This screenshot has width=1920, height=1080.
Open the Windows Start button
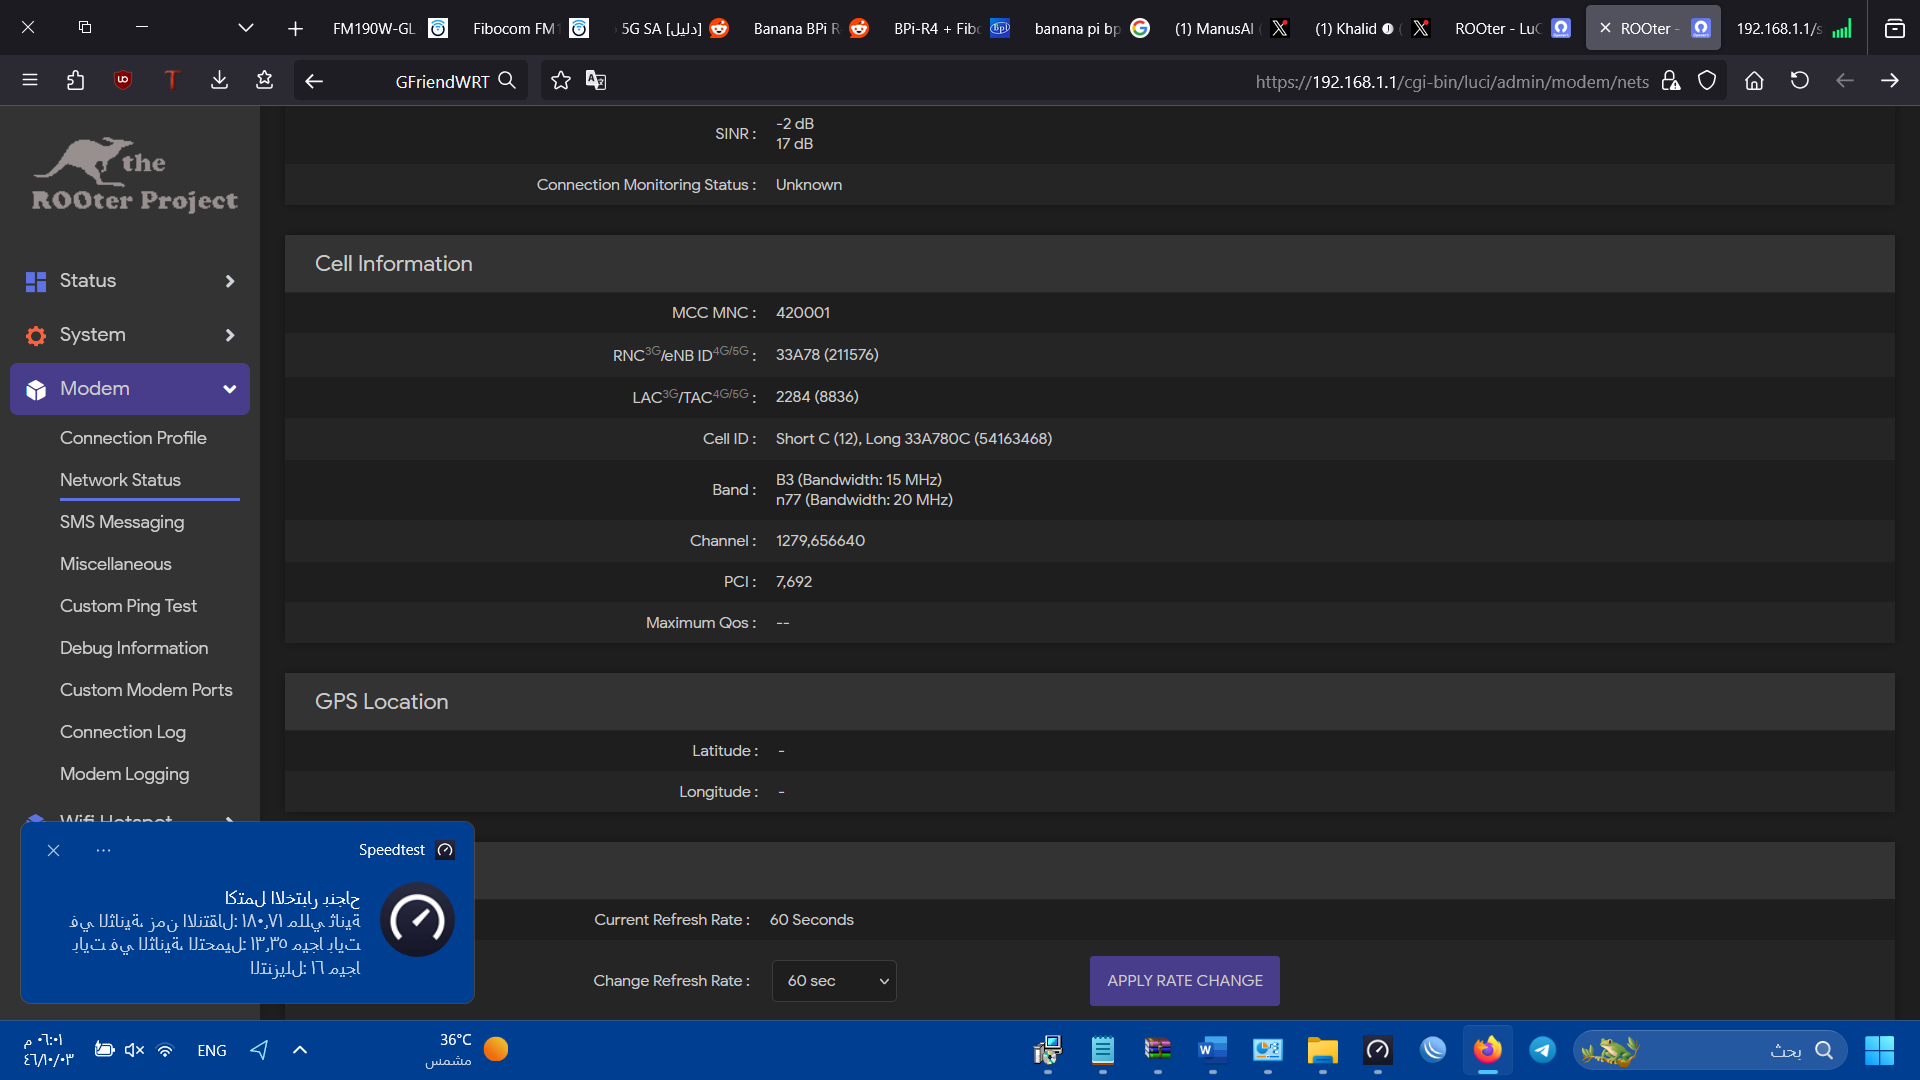1879,1050
